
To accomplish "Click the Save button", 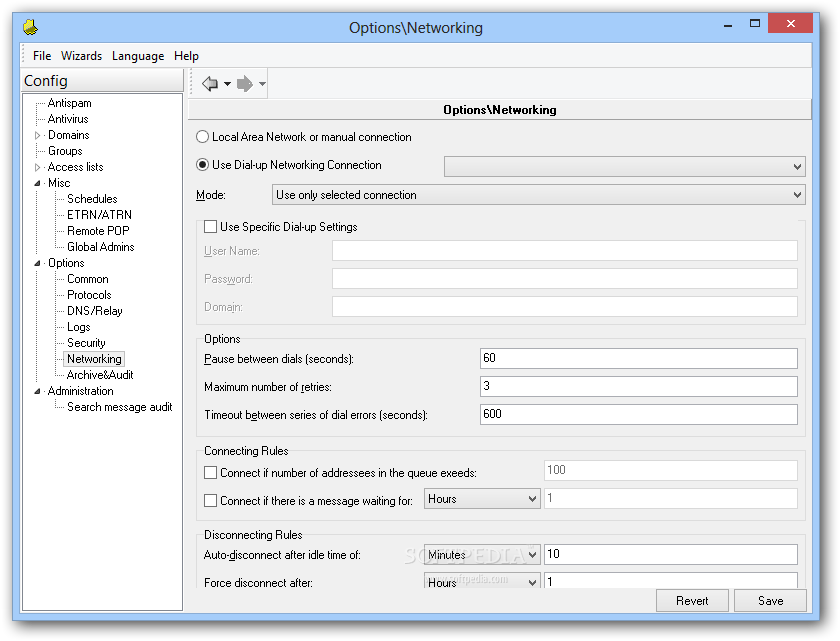I will (x=770, y=601).
